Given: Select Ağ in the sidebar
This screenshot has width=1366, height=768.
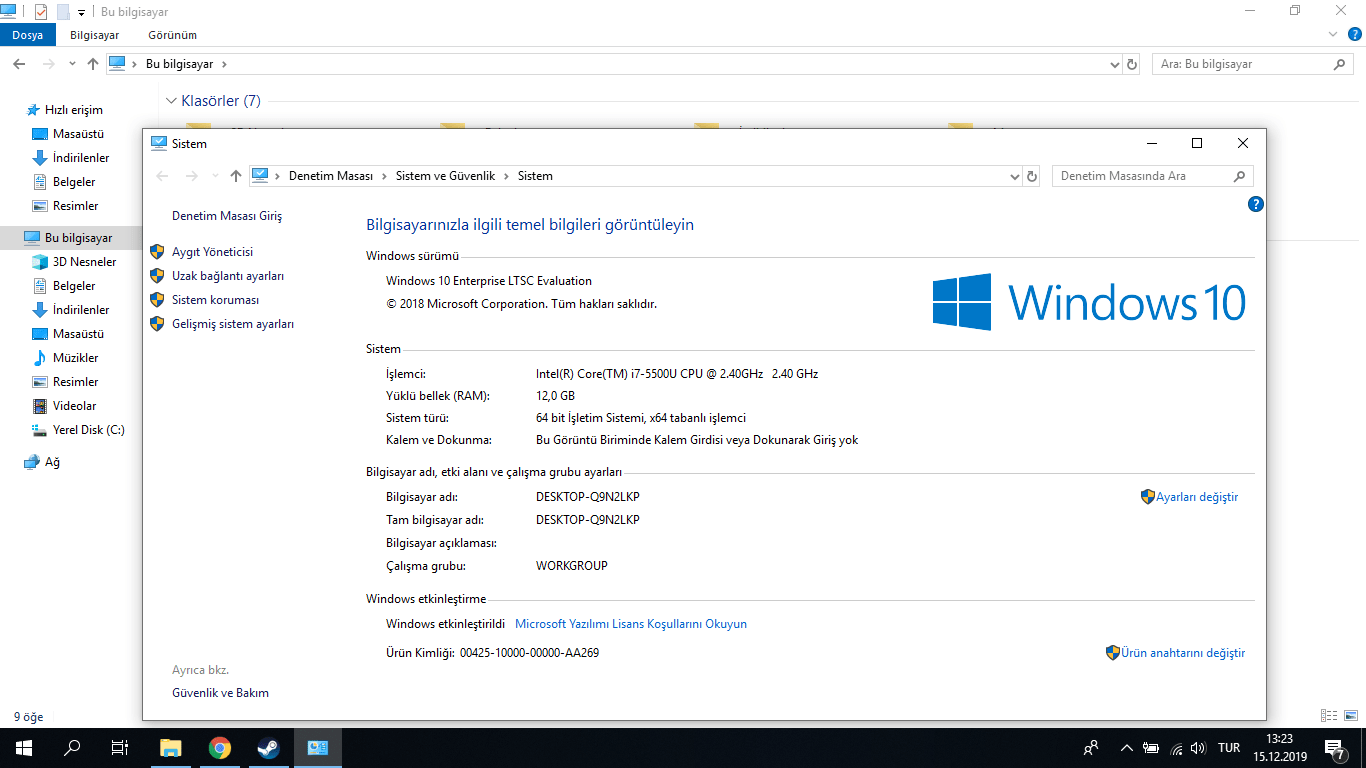Looking at the screenshot, I should click(x=52, y=462).
